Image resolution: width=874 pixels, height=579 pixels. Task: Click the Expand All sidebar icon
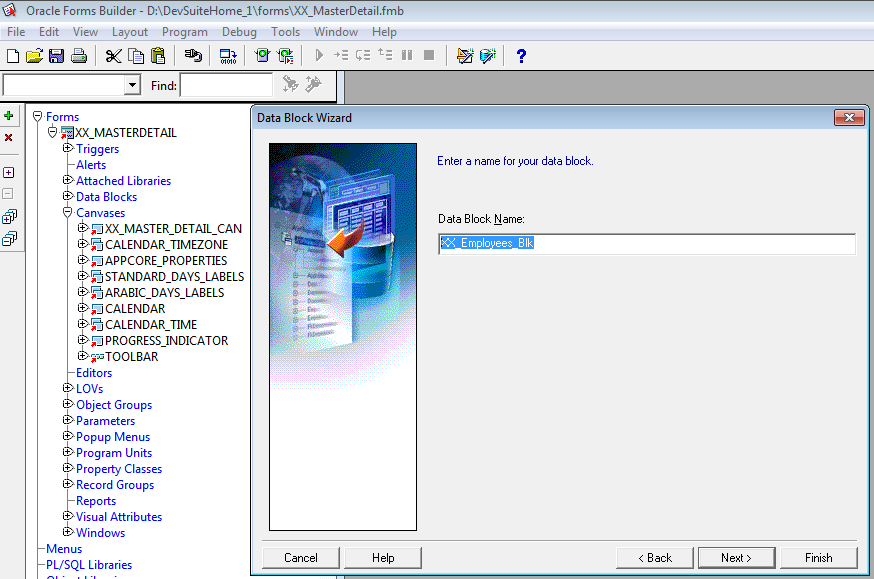[x=9, y=216]
